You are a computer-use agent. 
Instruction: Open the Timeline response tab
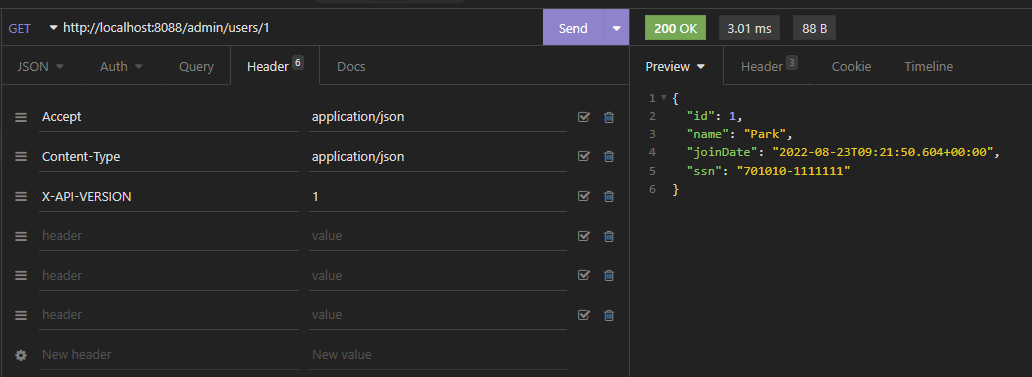coord(928,66)
